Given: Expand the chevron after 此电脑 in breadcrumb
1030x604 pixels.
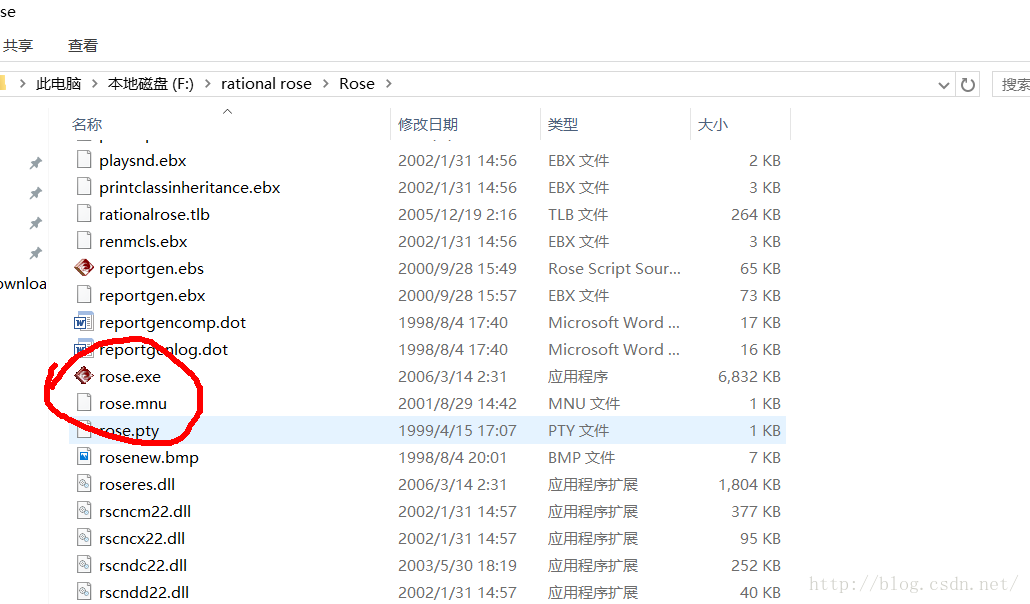Looking at the screenshot, I should click(x=95, y=83).
